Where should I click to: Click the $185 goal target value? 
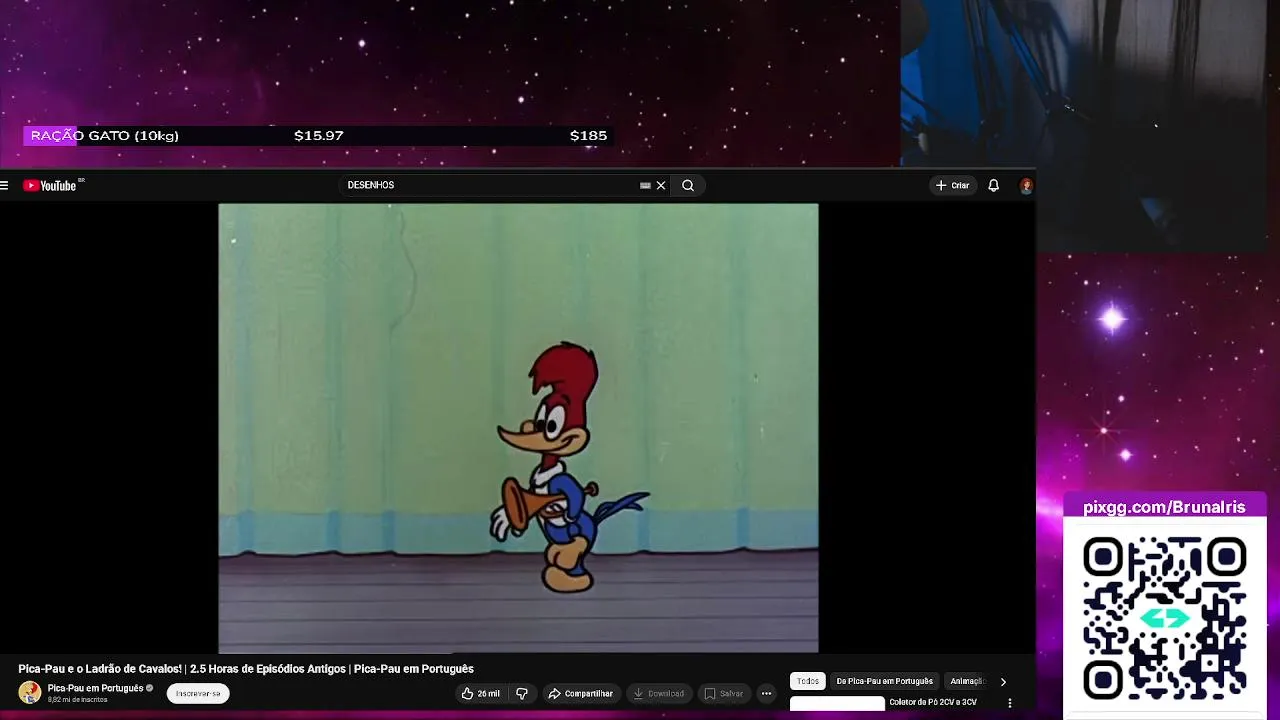pyautogui.click(x=588, y=136)
